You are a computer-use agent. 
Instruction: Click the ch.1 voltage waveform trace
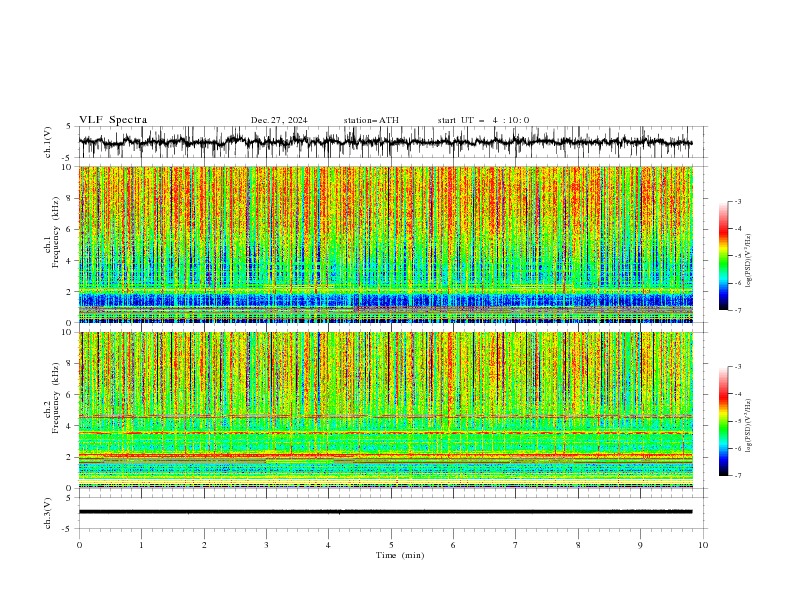385,142
